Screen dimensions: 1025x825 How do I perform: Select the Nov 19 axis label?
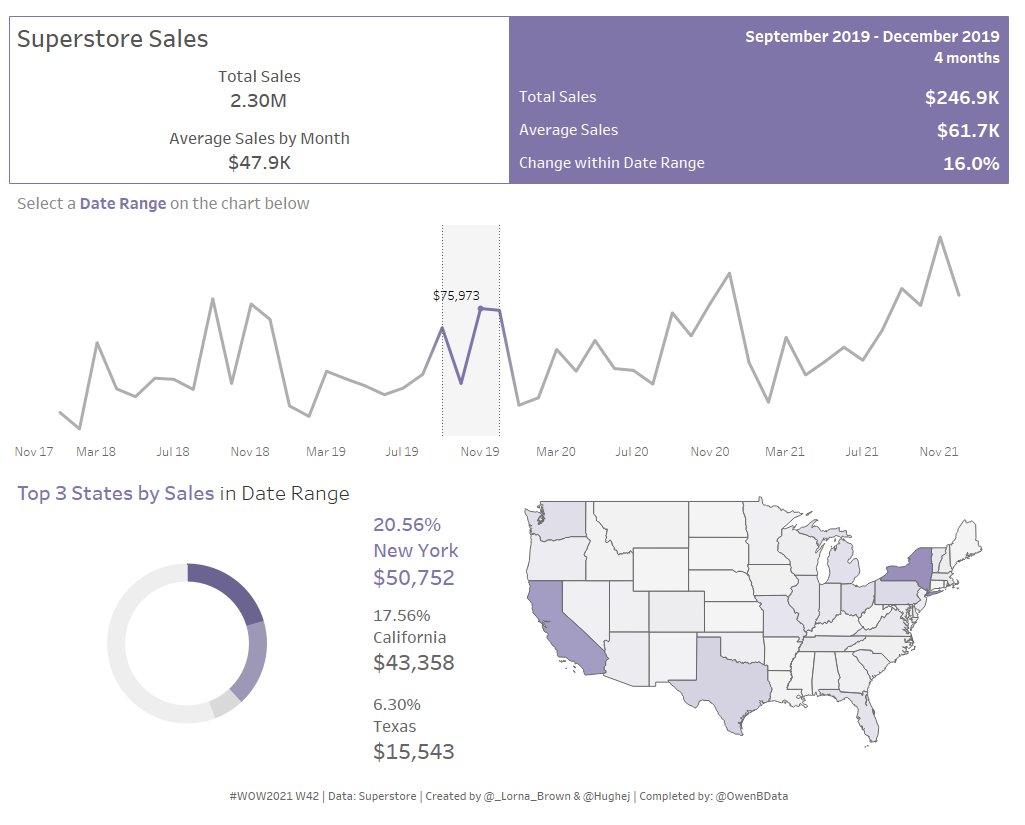pos(481,451)
